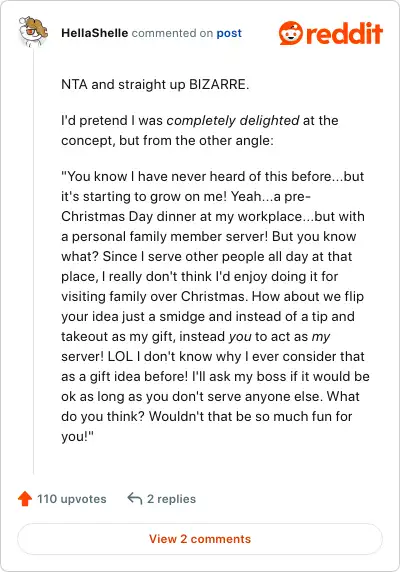Image resolution: width=400 pixels, height=572 pixels.
Task: Open HellaShelle's Snoo avatar image
Action: (x=33, y=32)
